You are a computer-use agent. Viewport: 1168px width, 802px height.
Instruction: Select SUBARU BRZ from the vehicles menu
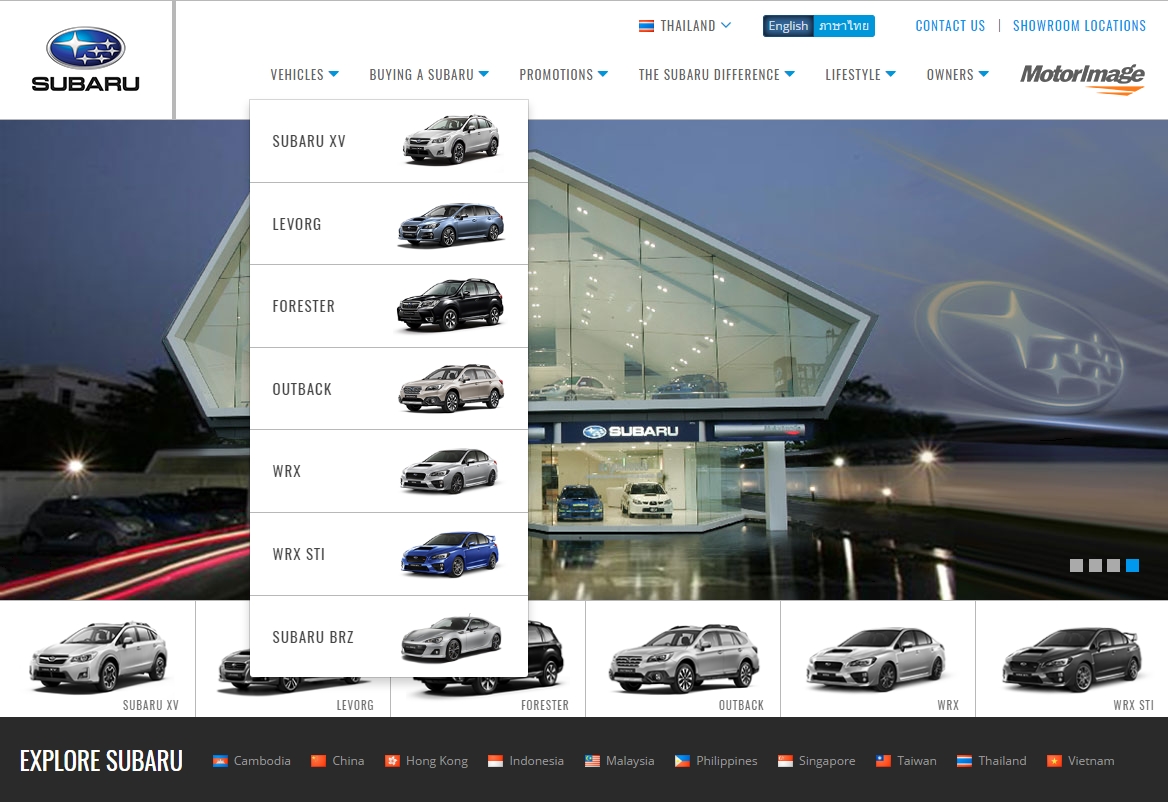point(389,637)
